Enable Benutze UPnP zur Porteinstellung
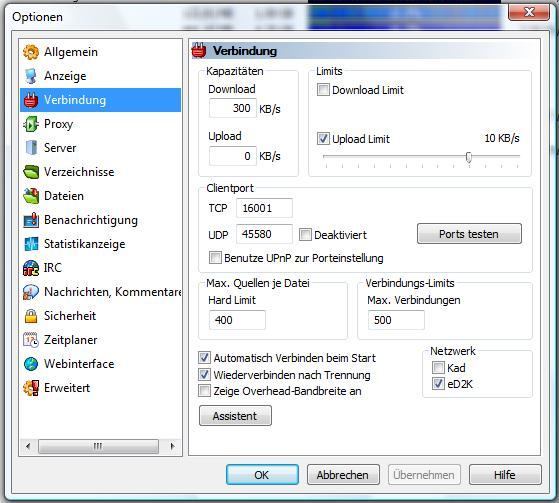This screenshot has height=503, width=559. tap(215, 257)
